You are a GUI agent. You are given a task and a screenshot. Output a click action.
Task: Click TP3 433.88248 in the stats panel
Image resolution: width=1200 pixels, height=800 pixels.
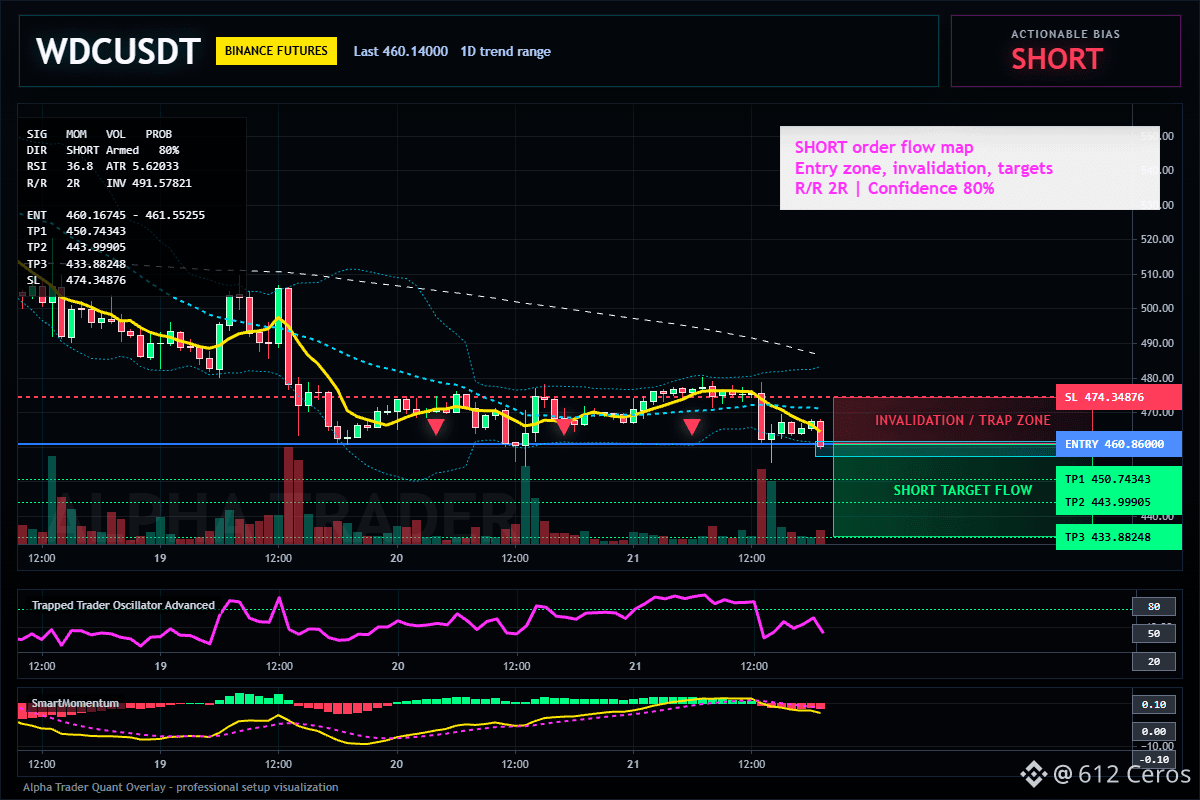coord(76,263)
